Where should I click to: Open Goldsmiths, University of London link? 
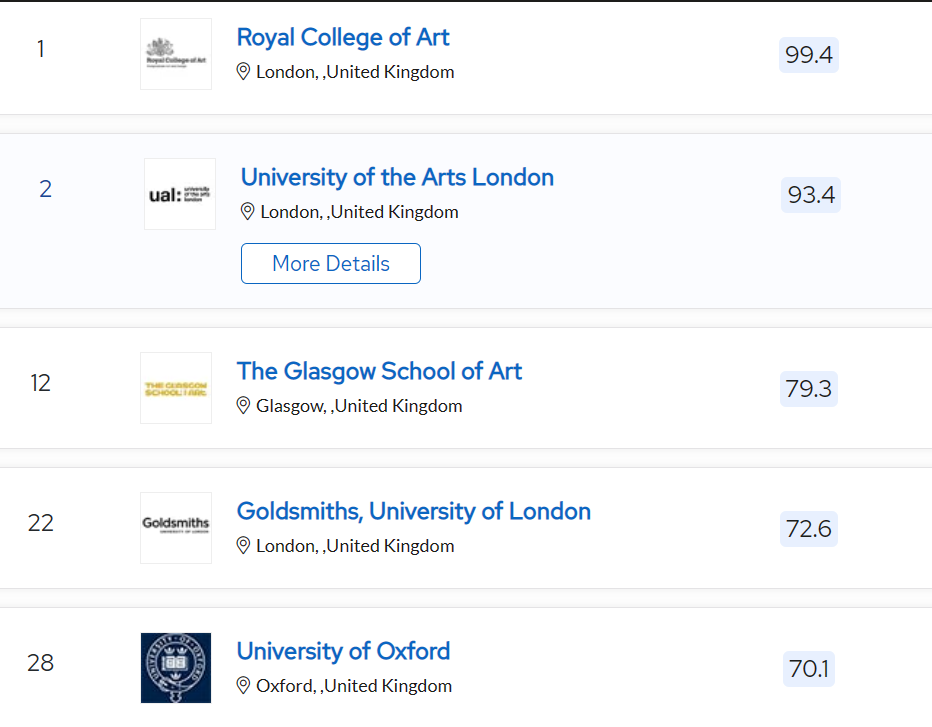(414, 511)
